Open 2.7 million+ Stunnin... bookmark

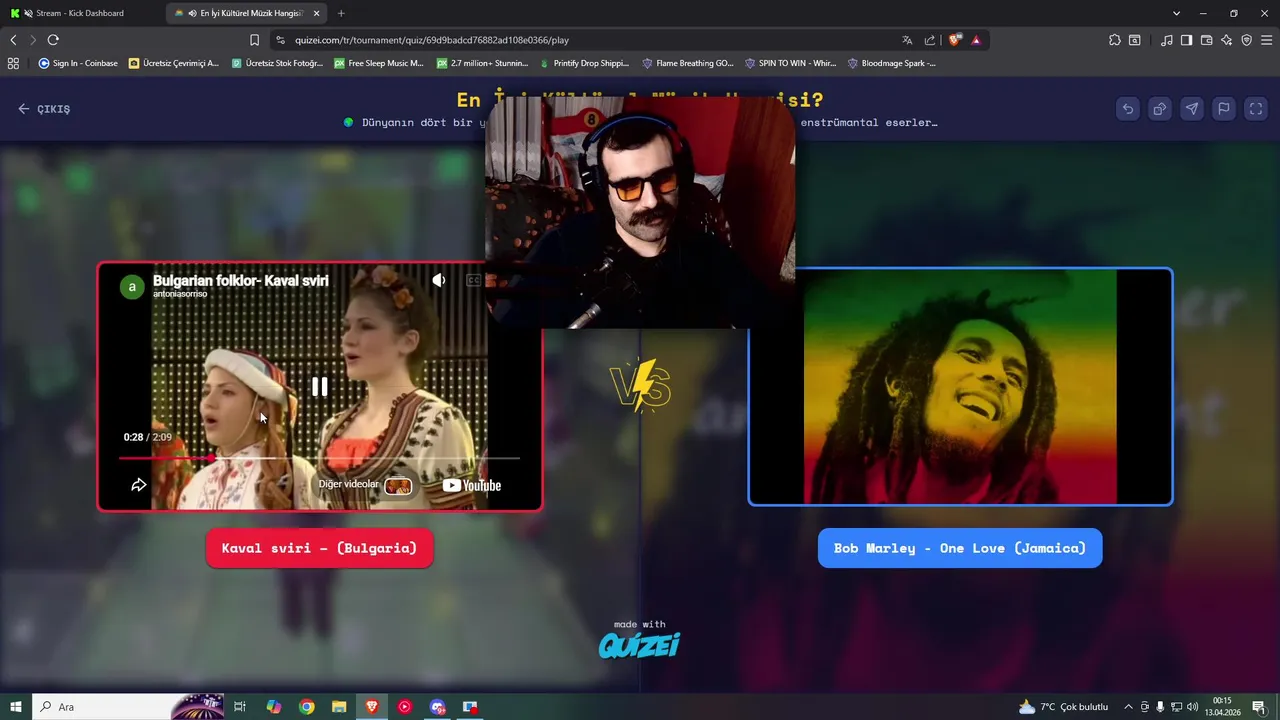point(482,63)
